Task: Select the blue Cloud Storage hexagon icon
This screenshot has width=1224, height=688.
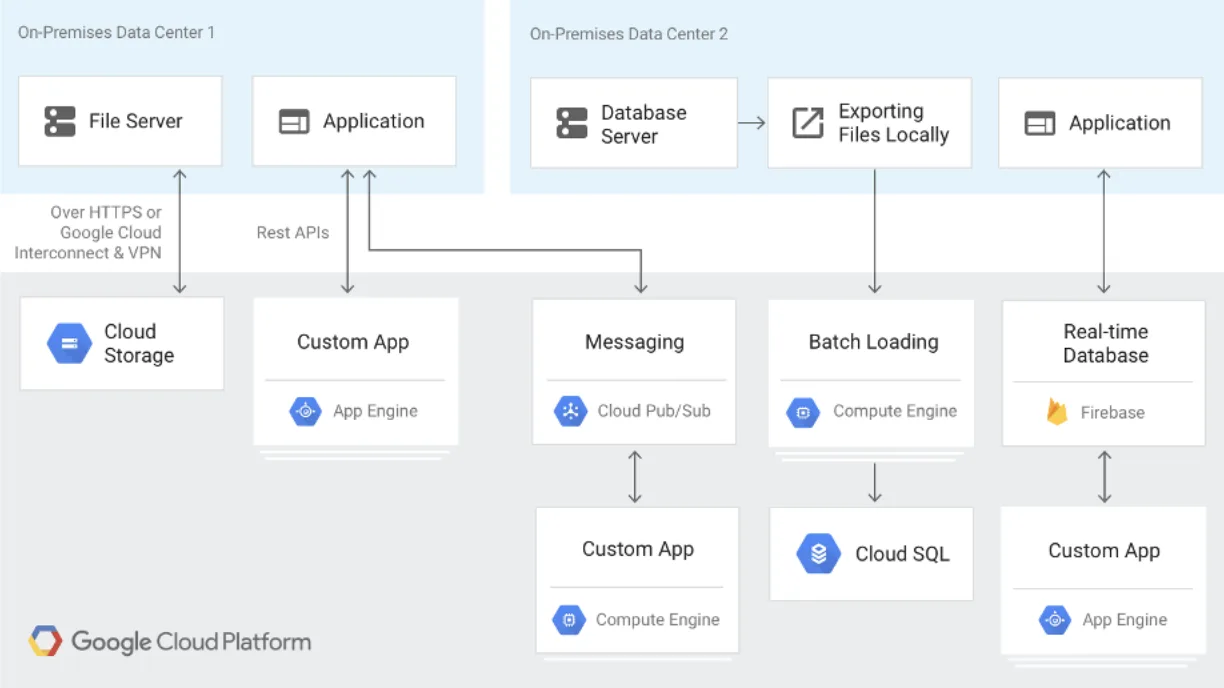Action: [69, 344]
